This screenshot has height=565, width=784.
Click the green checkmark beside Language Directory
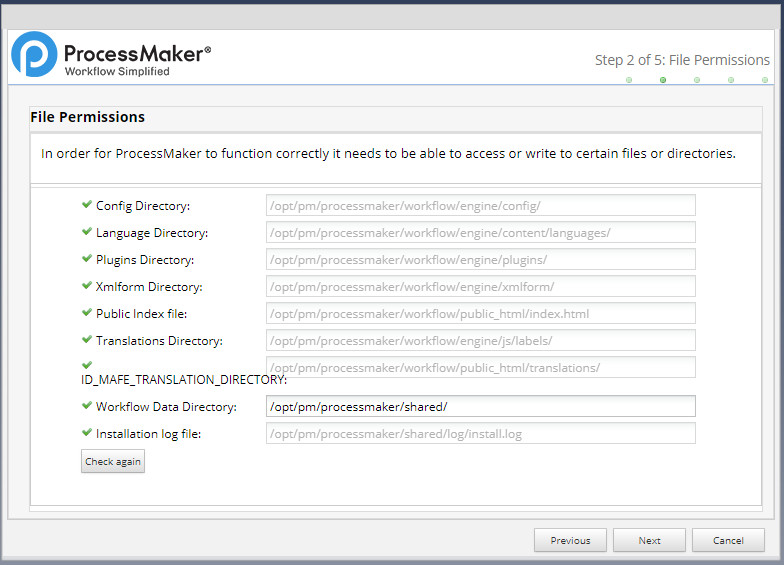click(x=87, y=231)
